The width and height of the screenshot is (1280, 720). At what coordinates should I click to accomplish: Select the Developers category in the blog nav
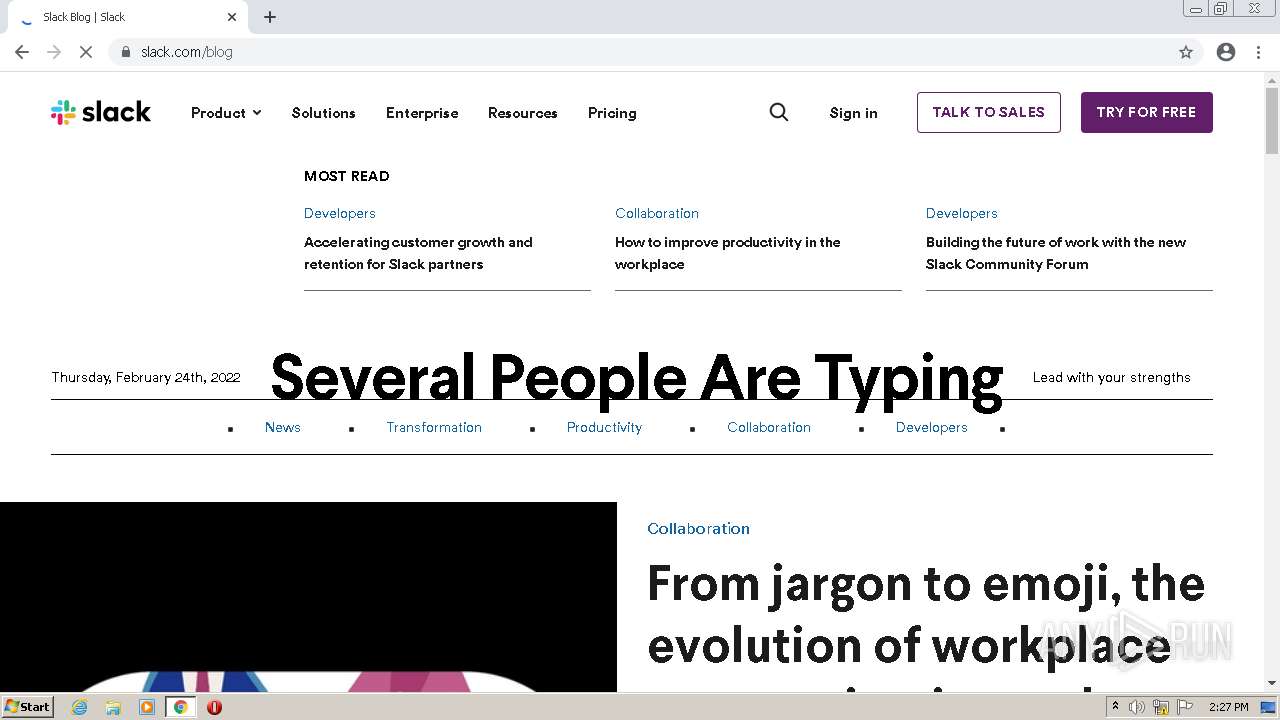tap(931, 427)
